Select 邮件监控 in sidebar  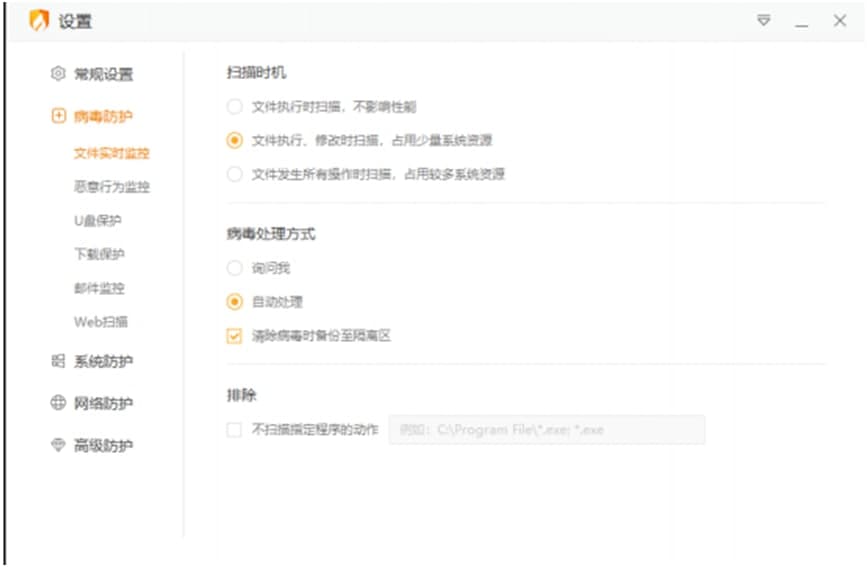click(x=100, y=288)
